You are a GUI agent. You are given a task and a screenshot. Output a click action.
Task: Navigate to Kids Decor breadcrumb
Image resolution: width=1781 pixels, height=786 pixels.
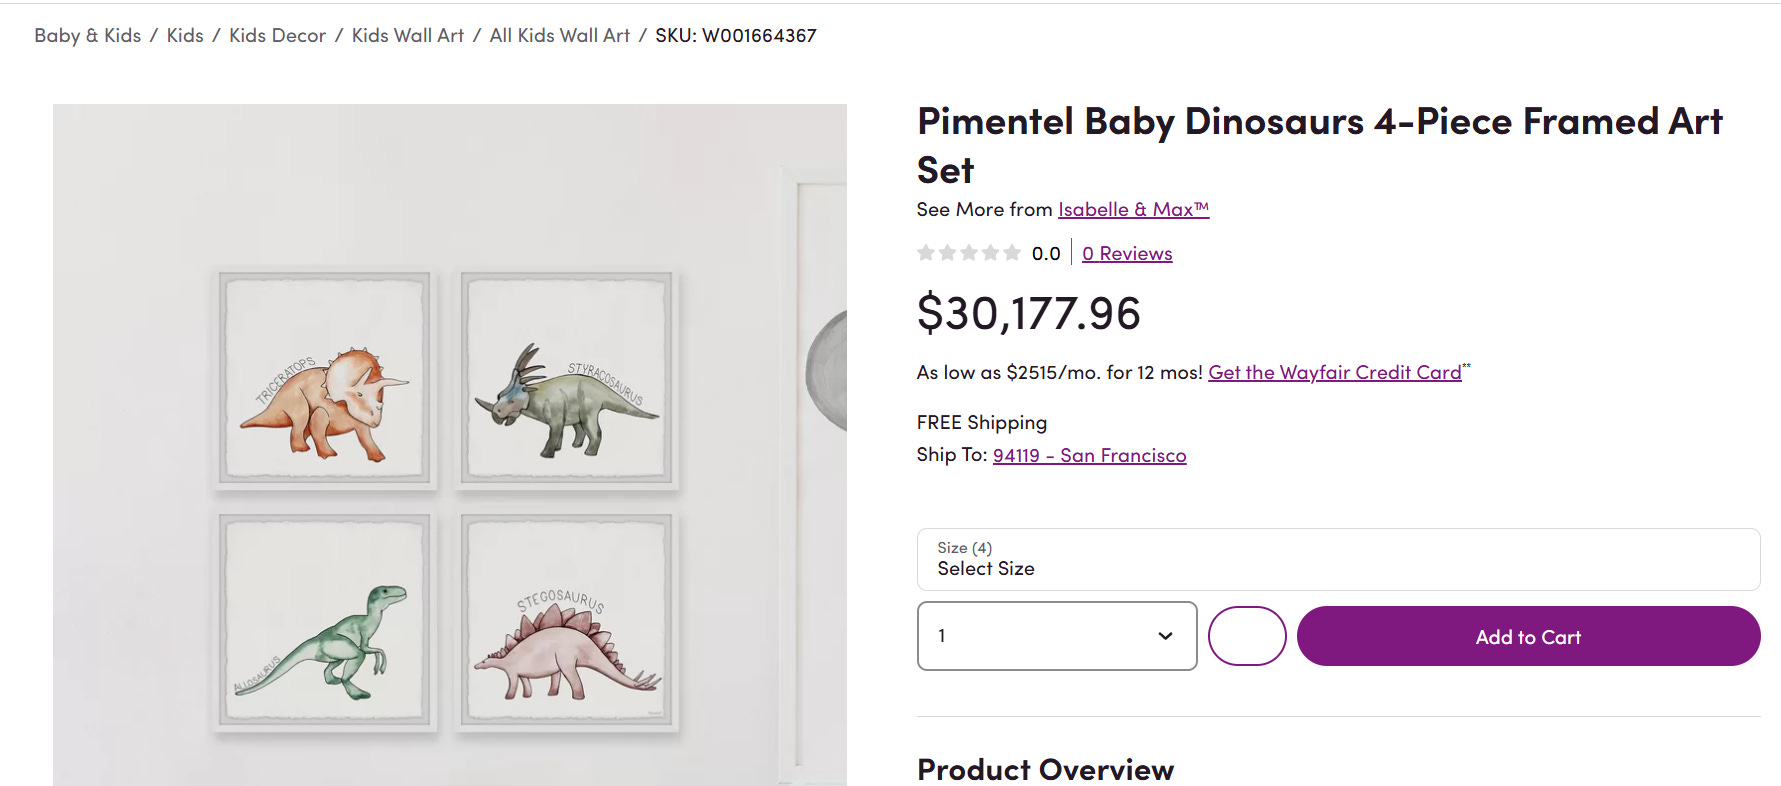[277, 36]
